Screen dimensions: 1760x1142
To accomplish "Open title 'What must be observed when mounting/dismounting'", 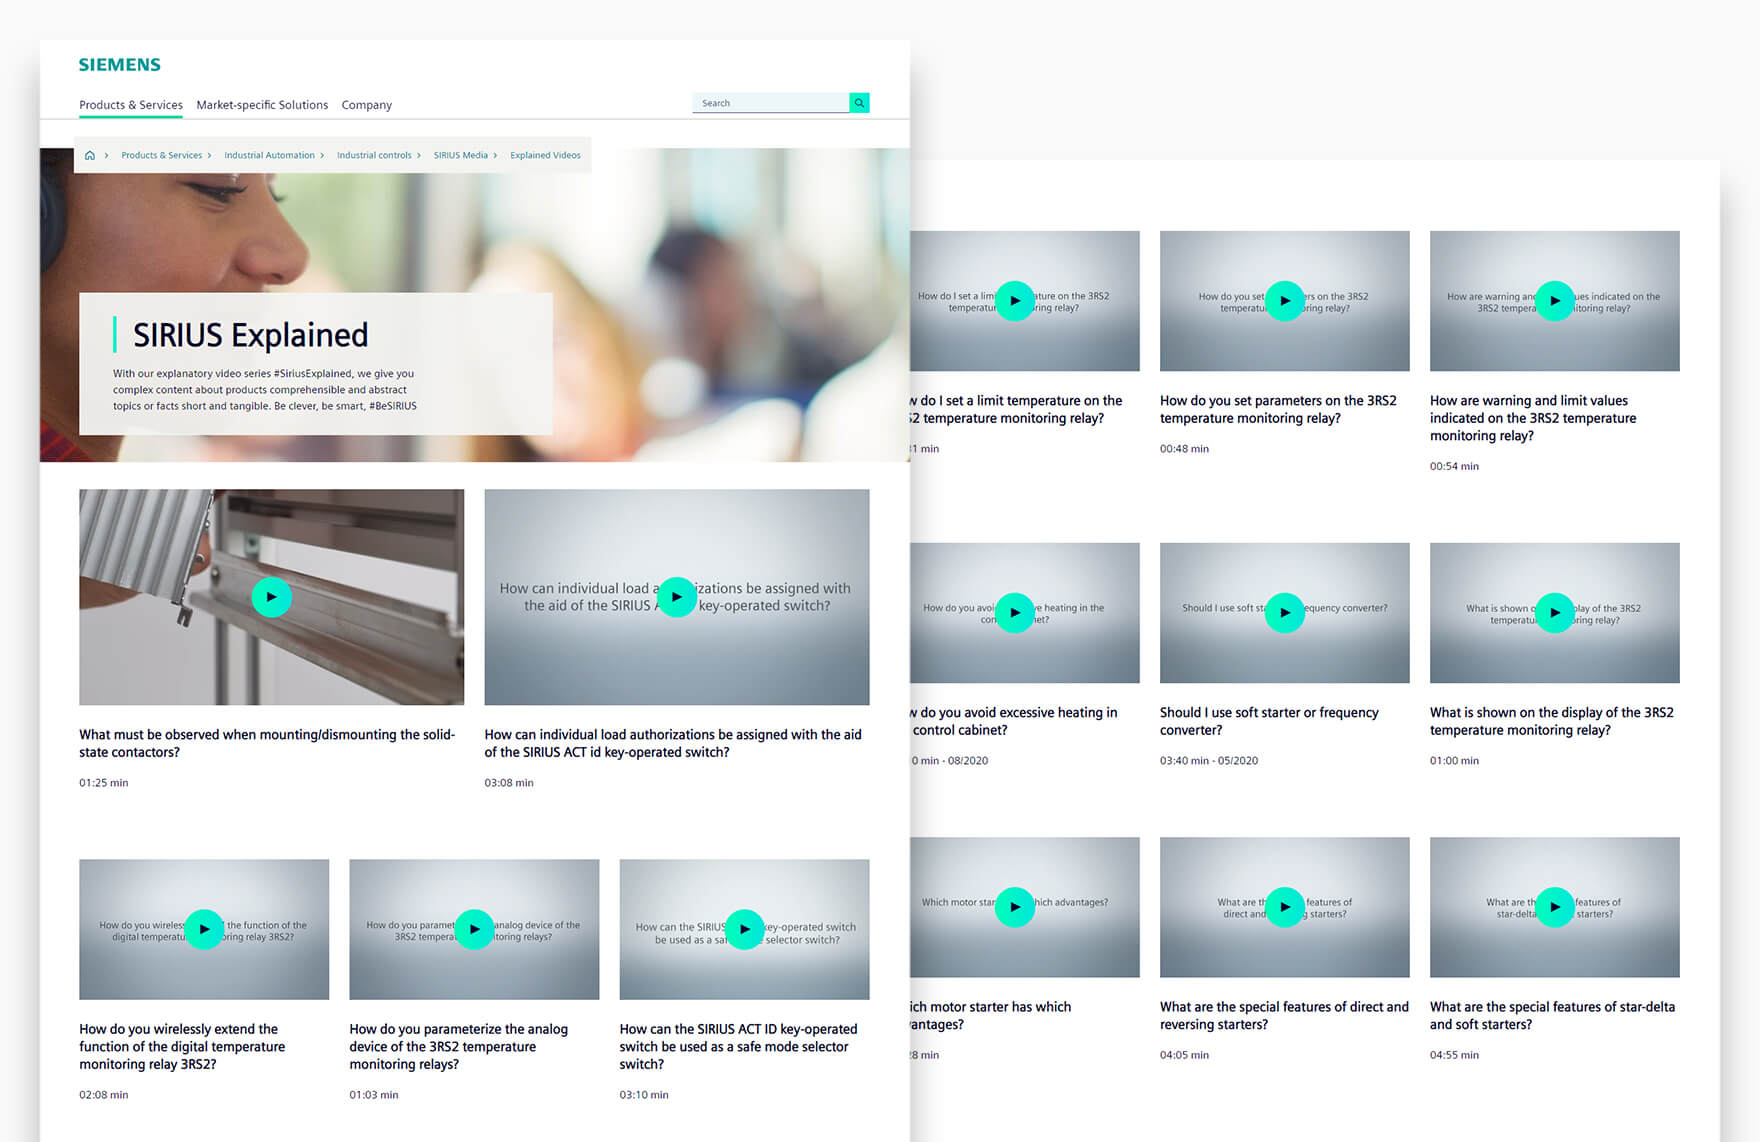I will (267, 743).
